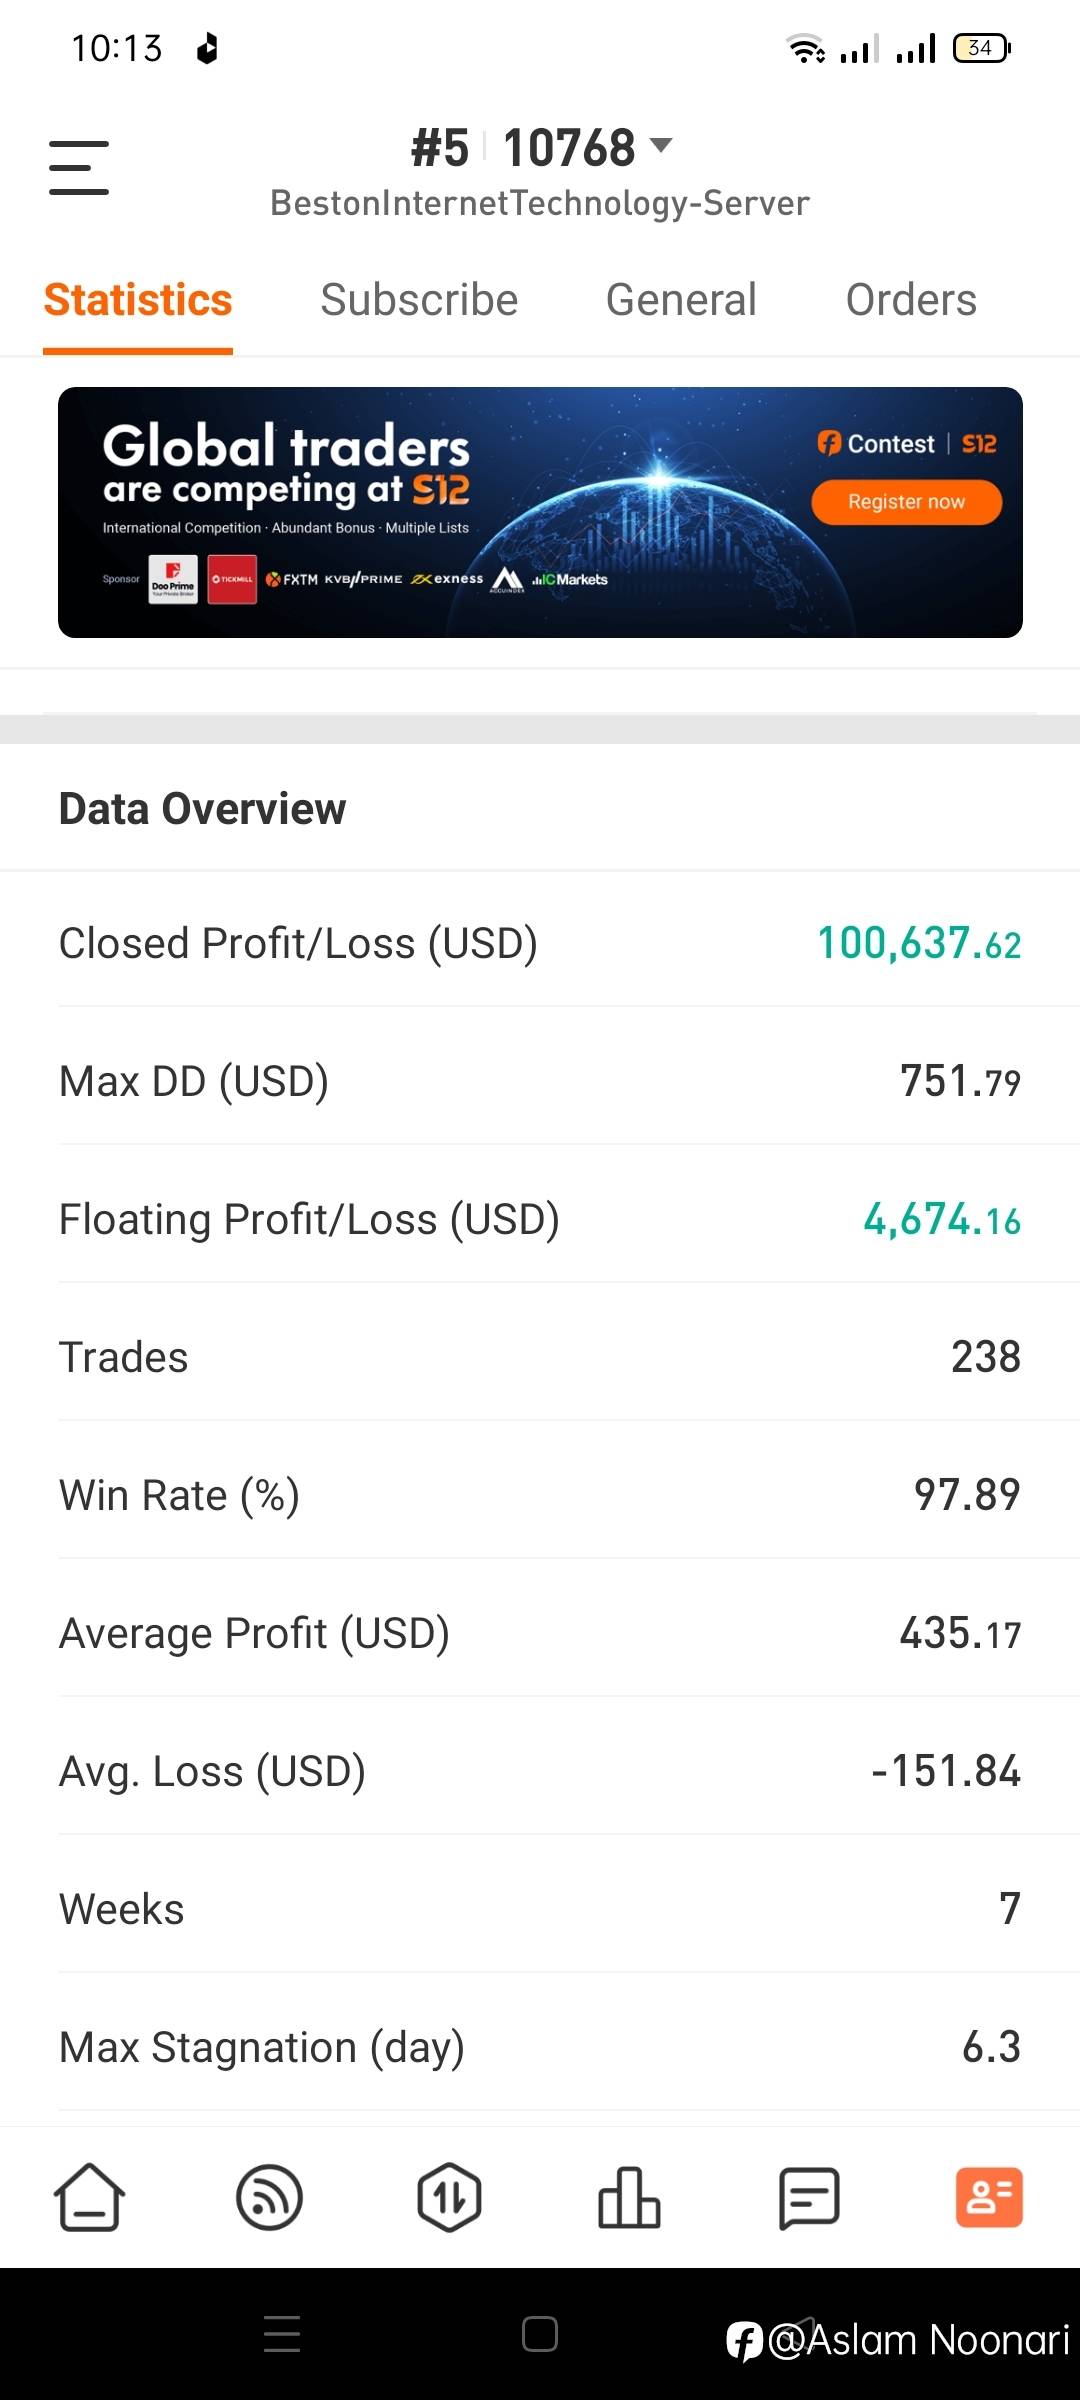1080x2400 pixels.
Task: Open the hamburger side menu
Action: pyautogui.click(x=79, y=167)
